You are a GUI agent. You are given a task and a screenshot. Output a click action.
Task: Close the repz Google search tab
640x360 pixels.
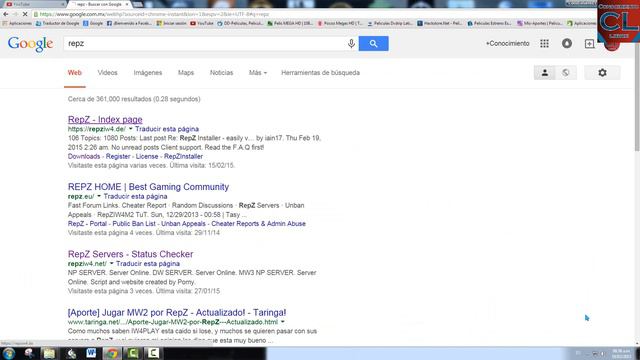(127, 4)
